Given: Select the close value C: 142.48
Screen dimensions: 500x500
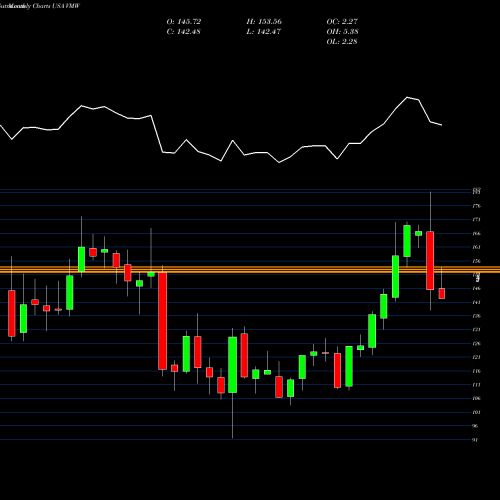Looking at the screenshot, I should [x=183, y=32].
